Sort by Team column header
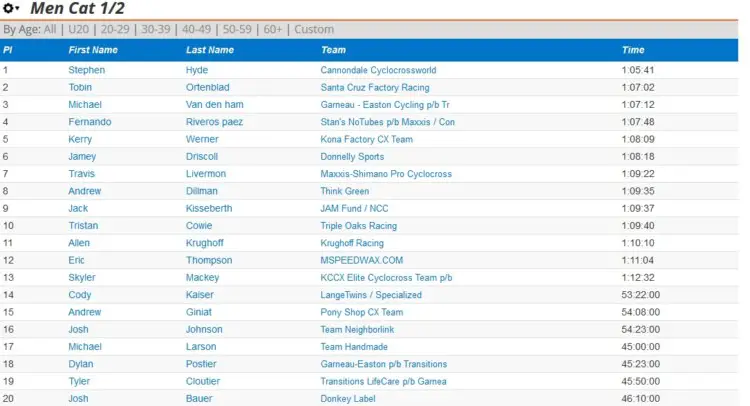Screen dimensions: 750x406 pos(333,50)
